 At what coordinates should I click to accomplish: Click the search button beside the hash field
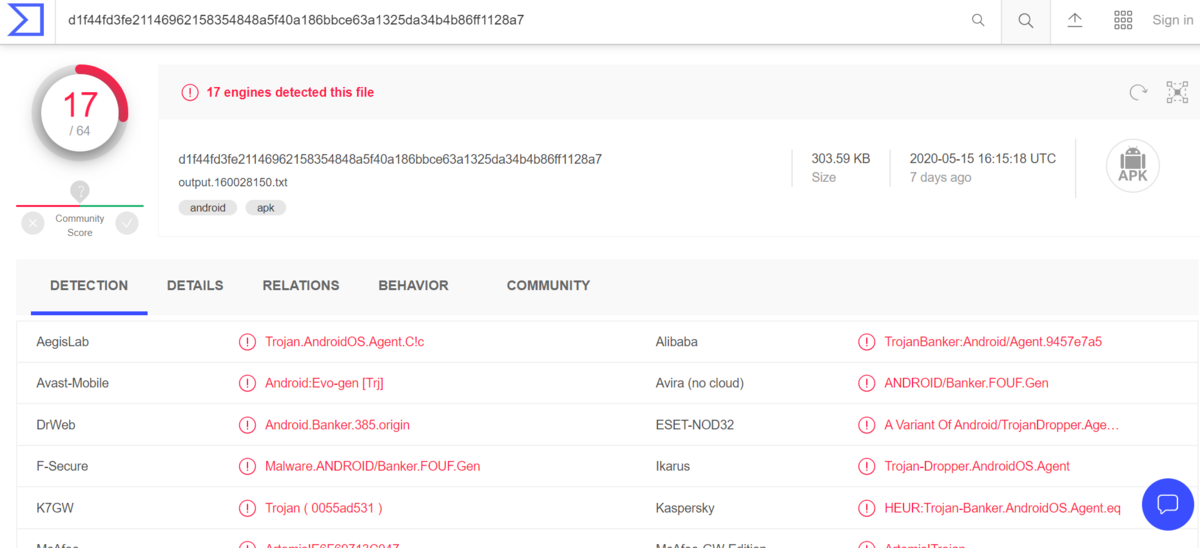coord(1026,21)
